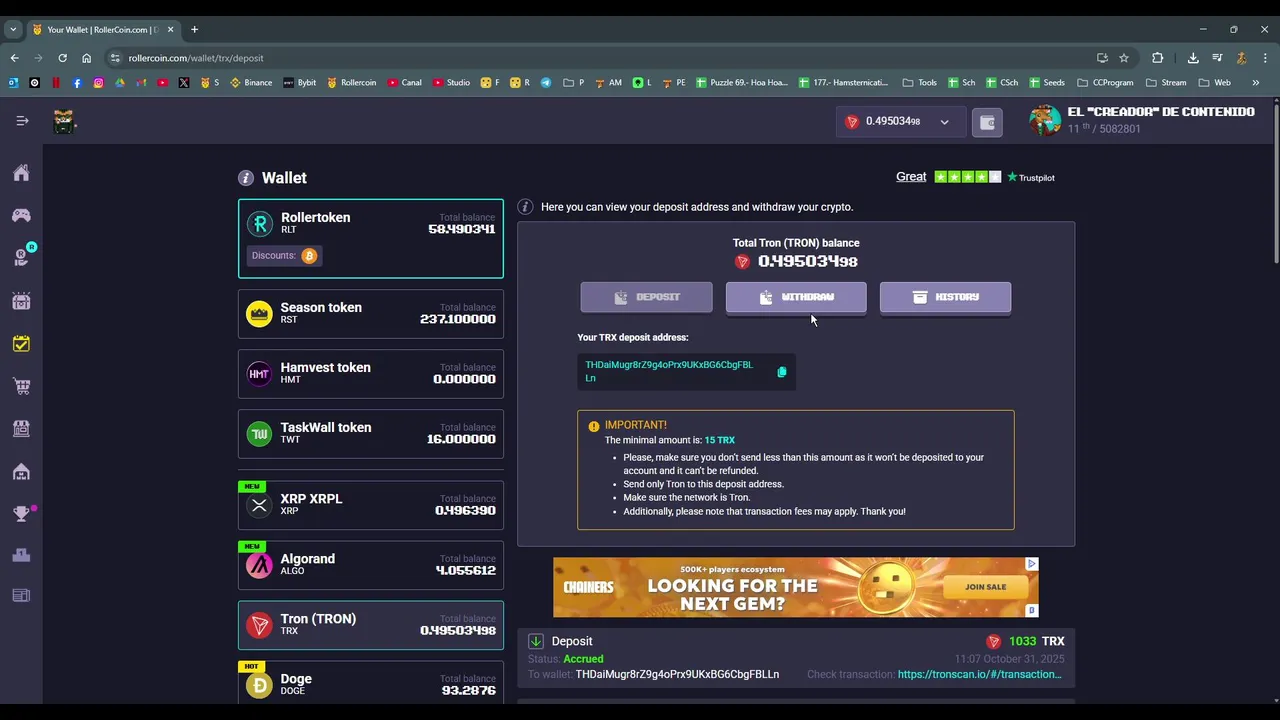This screenshot has width=1280, height=720.
Task: Open the Rollercoin bookmark
Action: [351, 83]
